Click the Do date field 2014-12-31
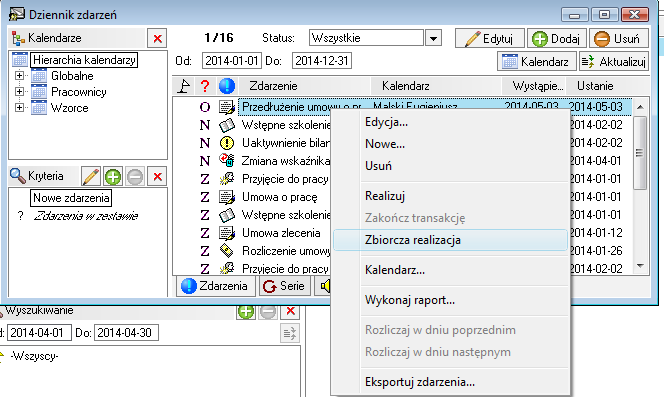Viewport: 664px width, 397px height. (x=321, y=61)
